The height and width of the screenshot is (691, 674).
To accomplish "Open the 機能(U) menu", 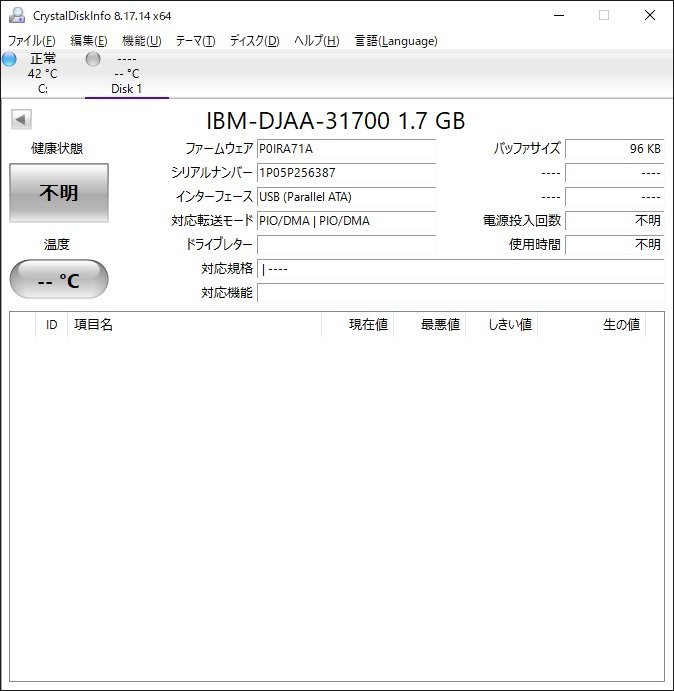I will (x=142, y=41).
